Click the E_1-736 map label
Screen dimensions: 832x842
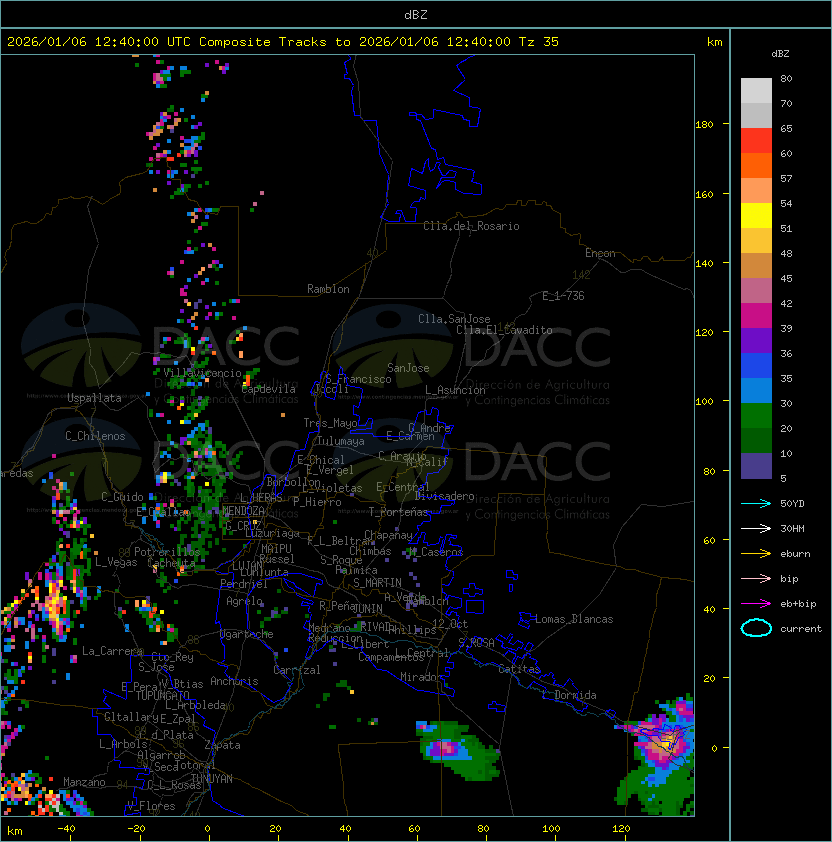click(563, 296)
